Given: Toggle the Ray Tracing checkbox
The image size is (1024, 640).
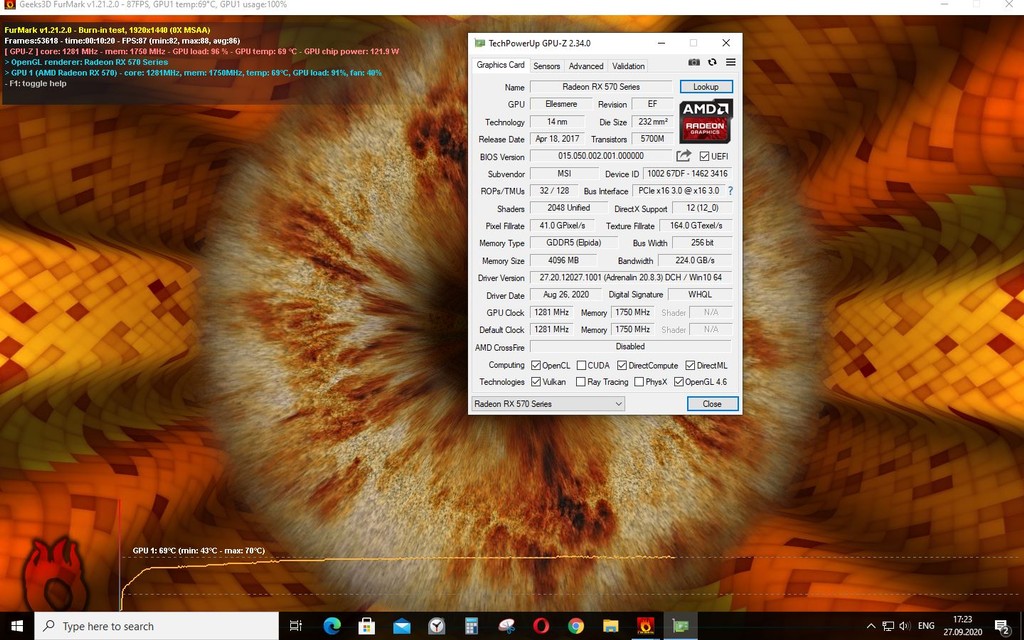Looking at the screenshot, I should 581,381.
